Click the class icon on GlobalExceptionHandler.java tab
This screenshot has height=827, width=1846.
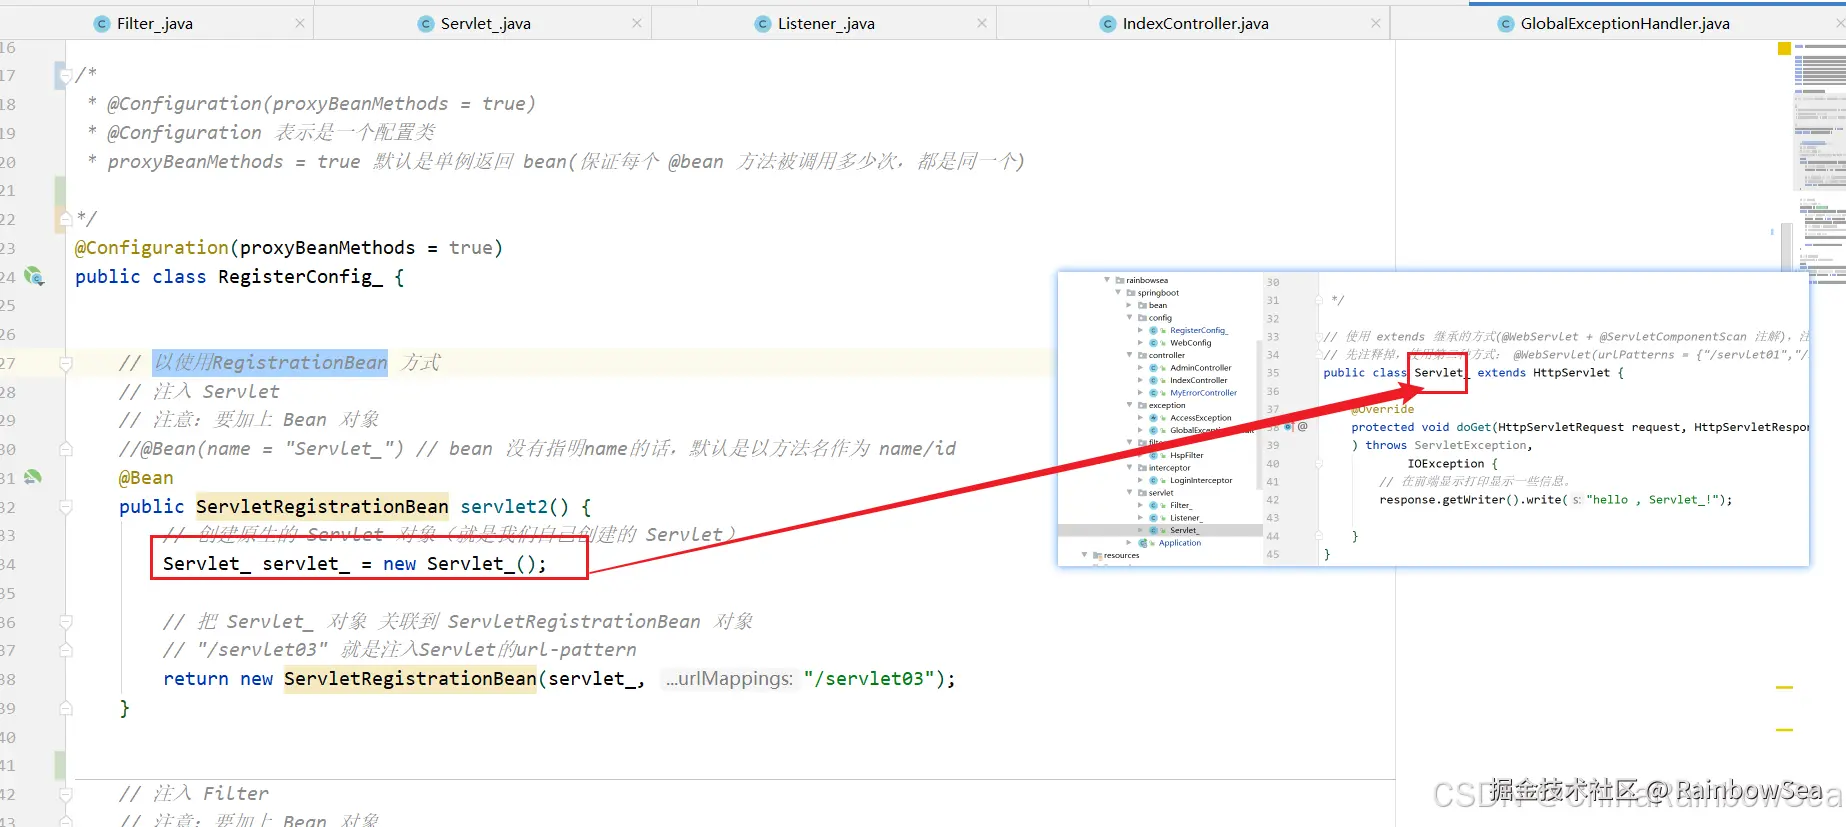click(x=1505, y=24)
